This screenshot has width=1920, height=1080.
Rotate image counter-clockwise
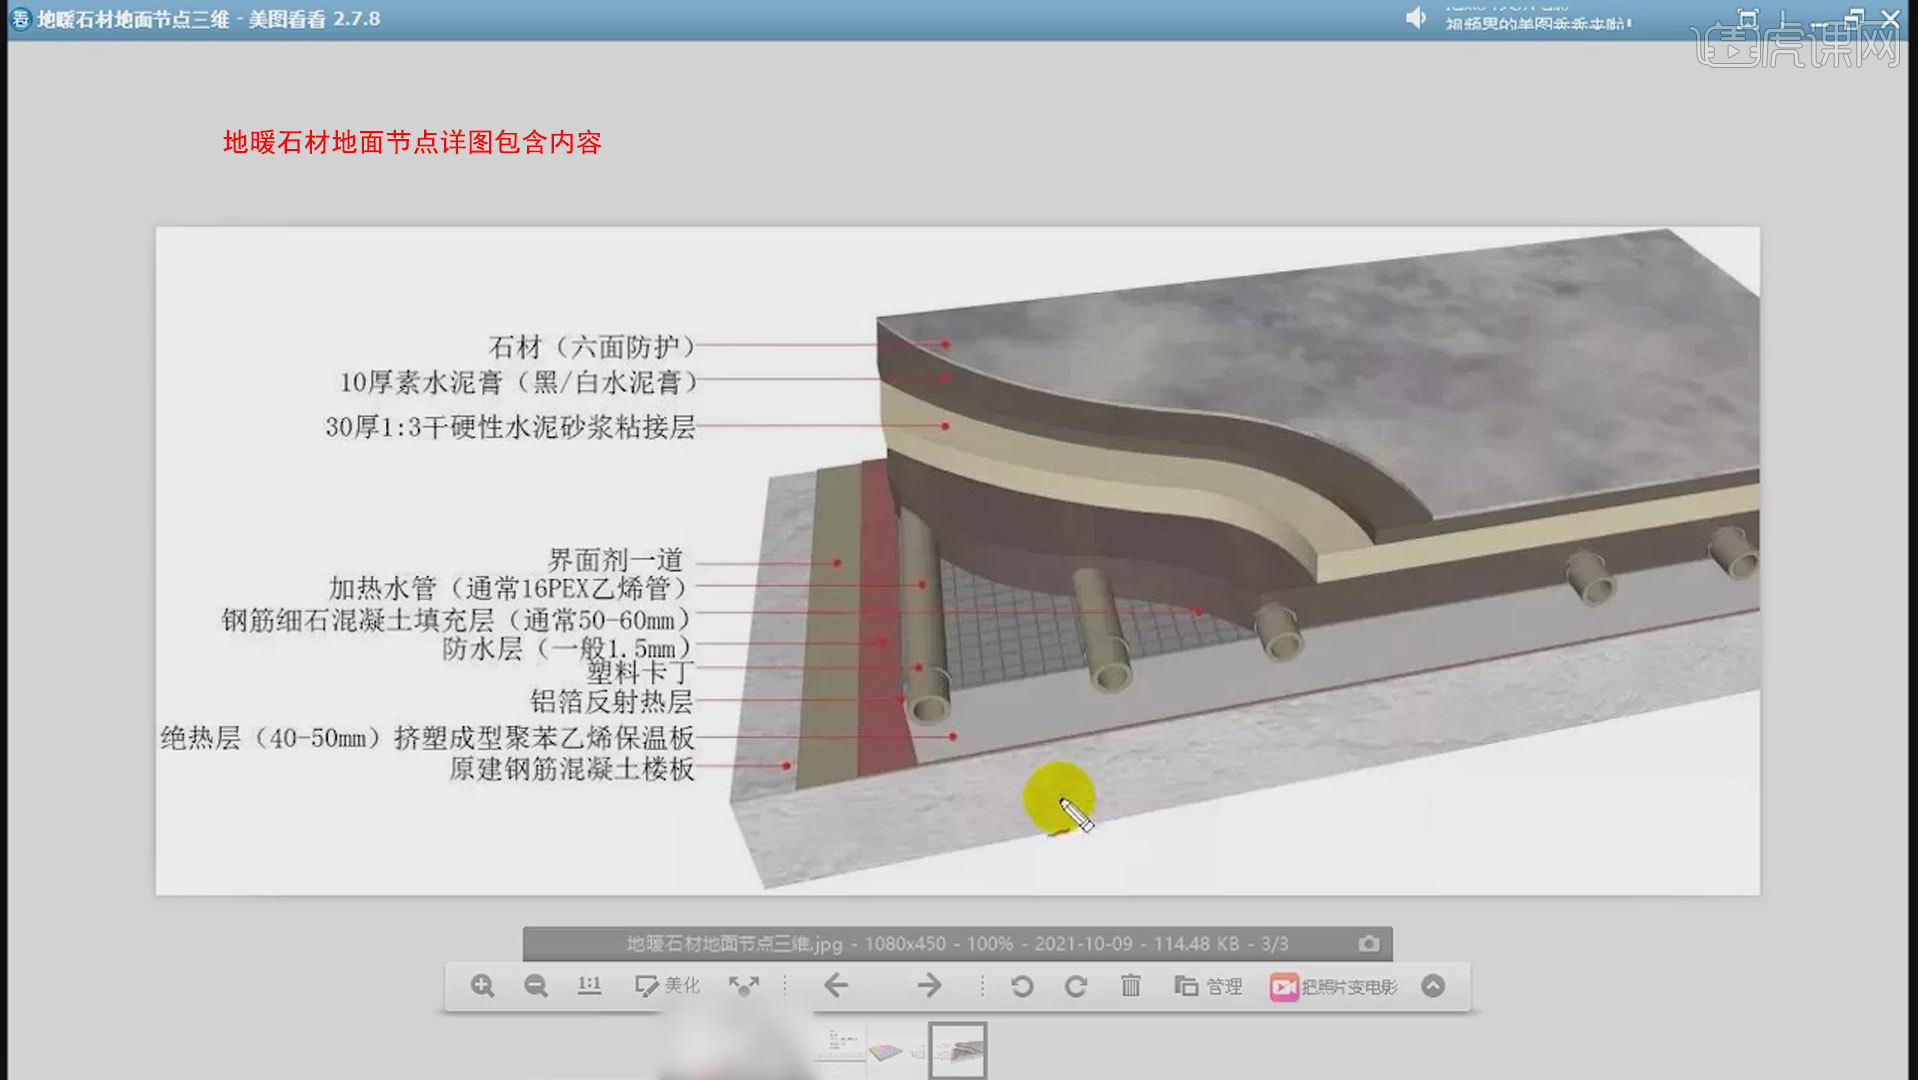(1022, 987)
